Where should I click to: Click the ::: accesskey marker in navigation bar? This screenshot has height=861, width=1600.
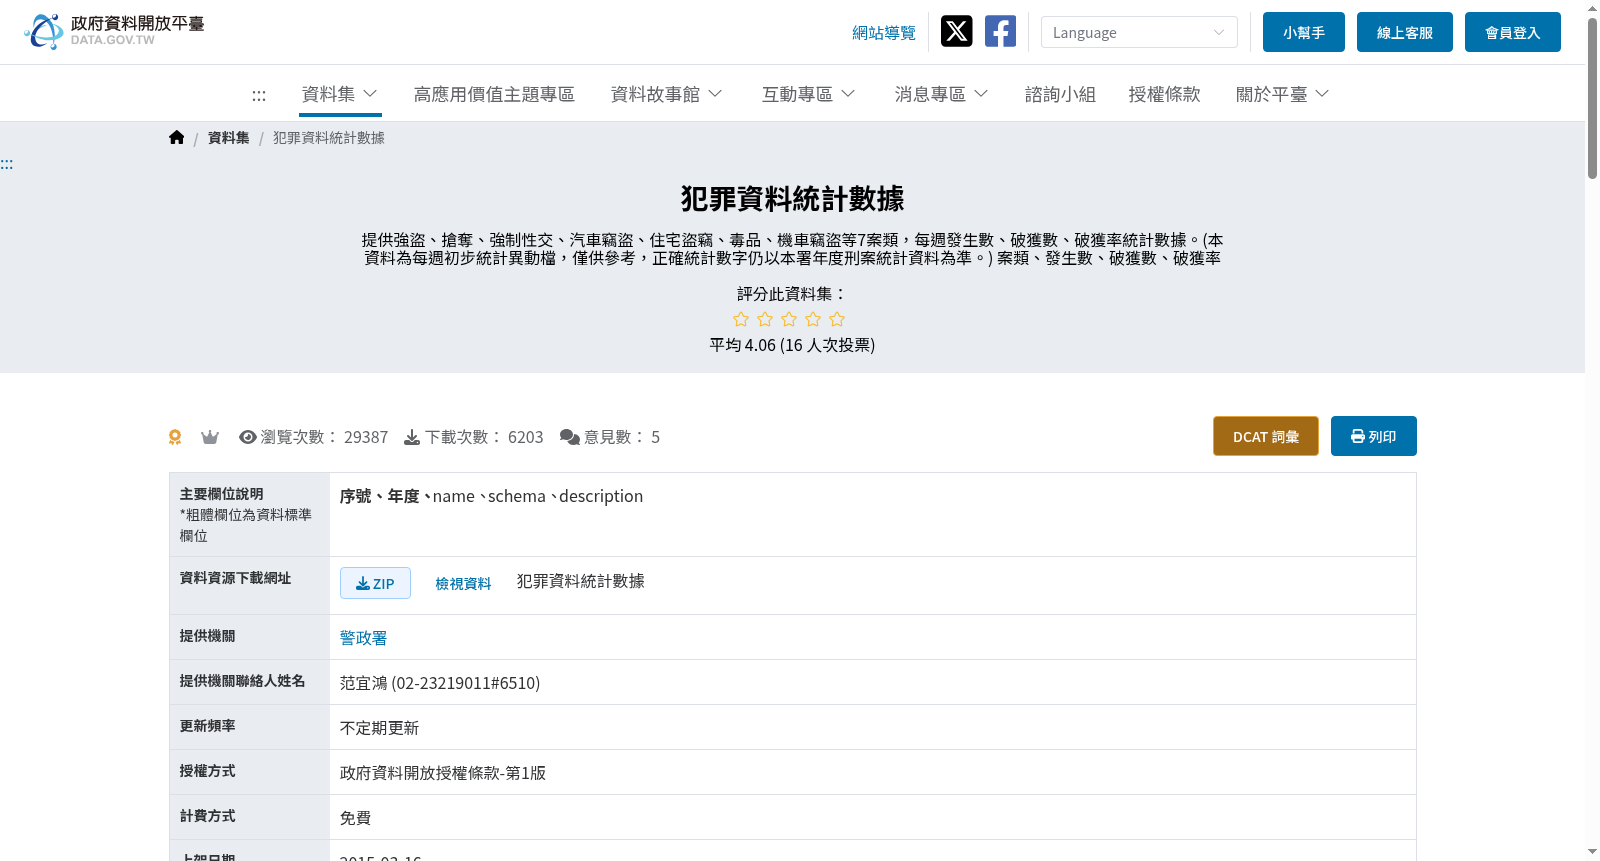point(259,95)
